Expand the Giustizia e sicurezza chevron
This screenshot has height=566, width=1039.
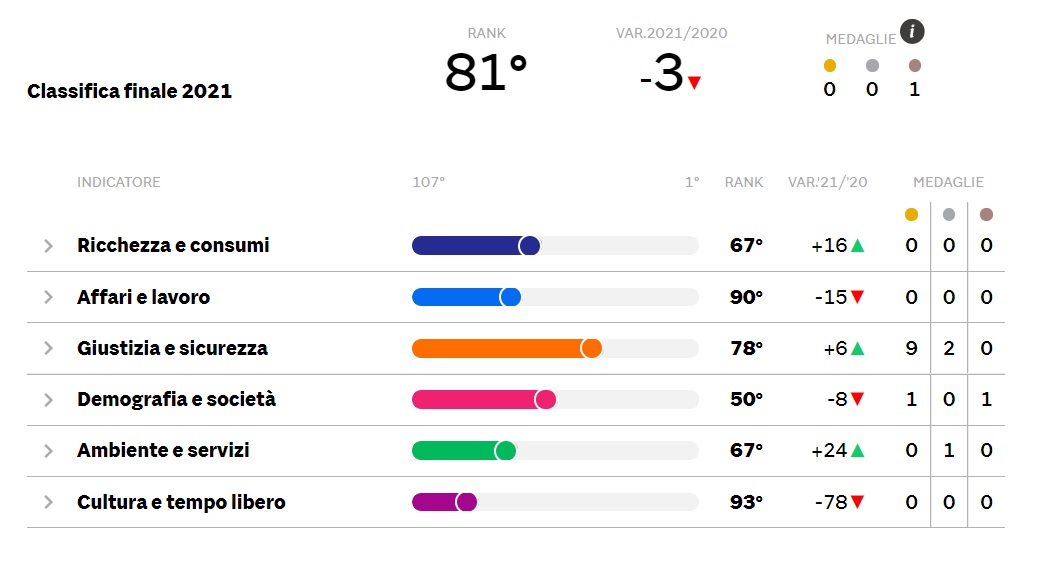48,348
